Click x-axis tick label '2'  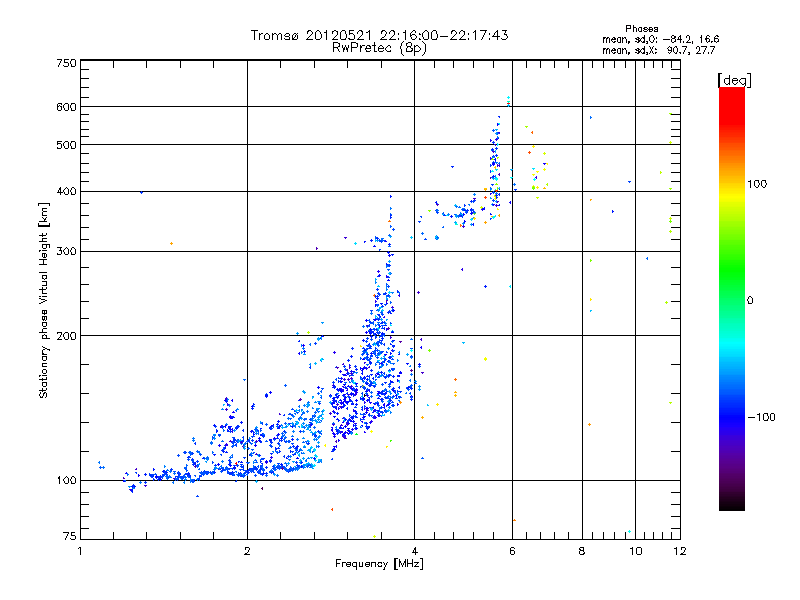(247, 551)
